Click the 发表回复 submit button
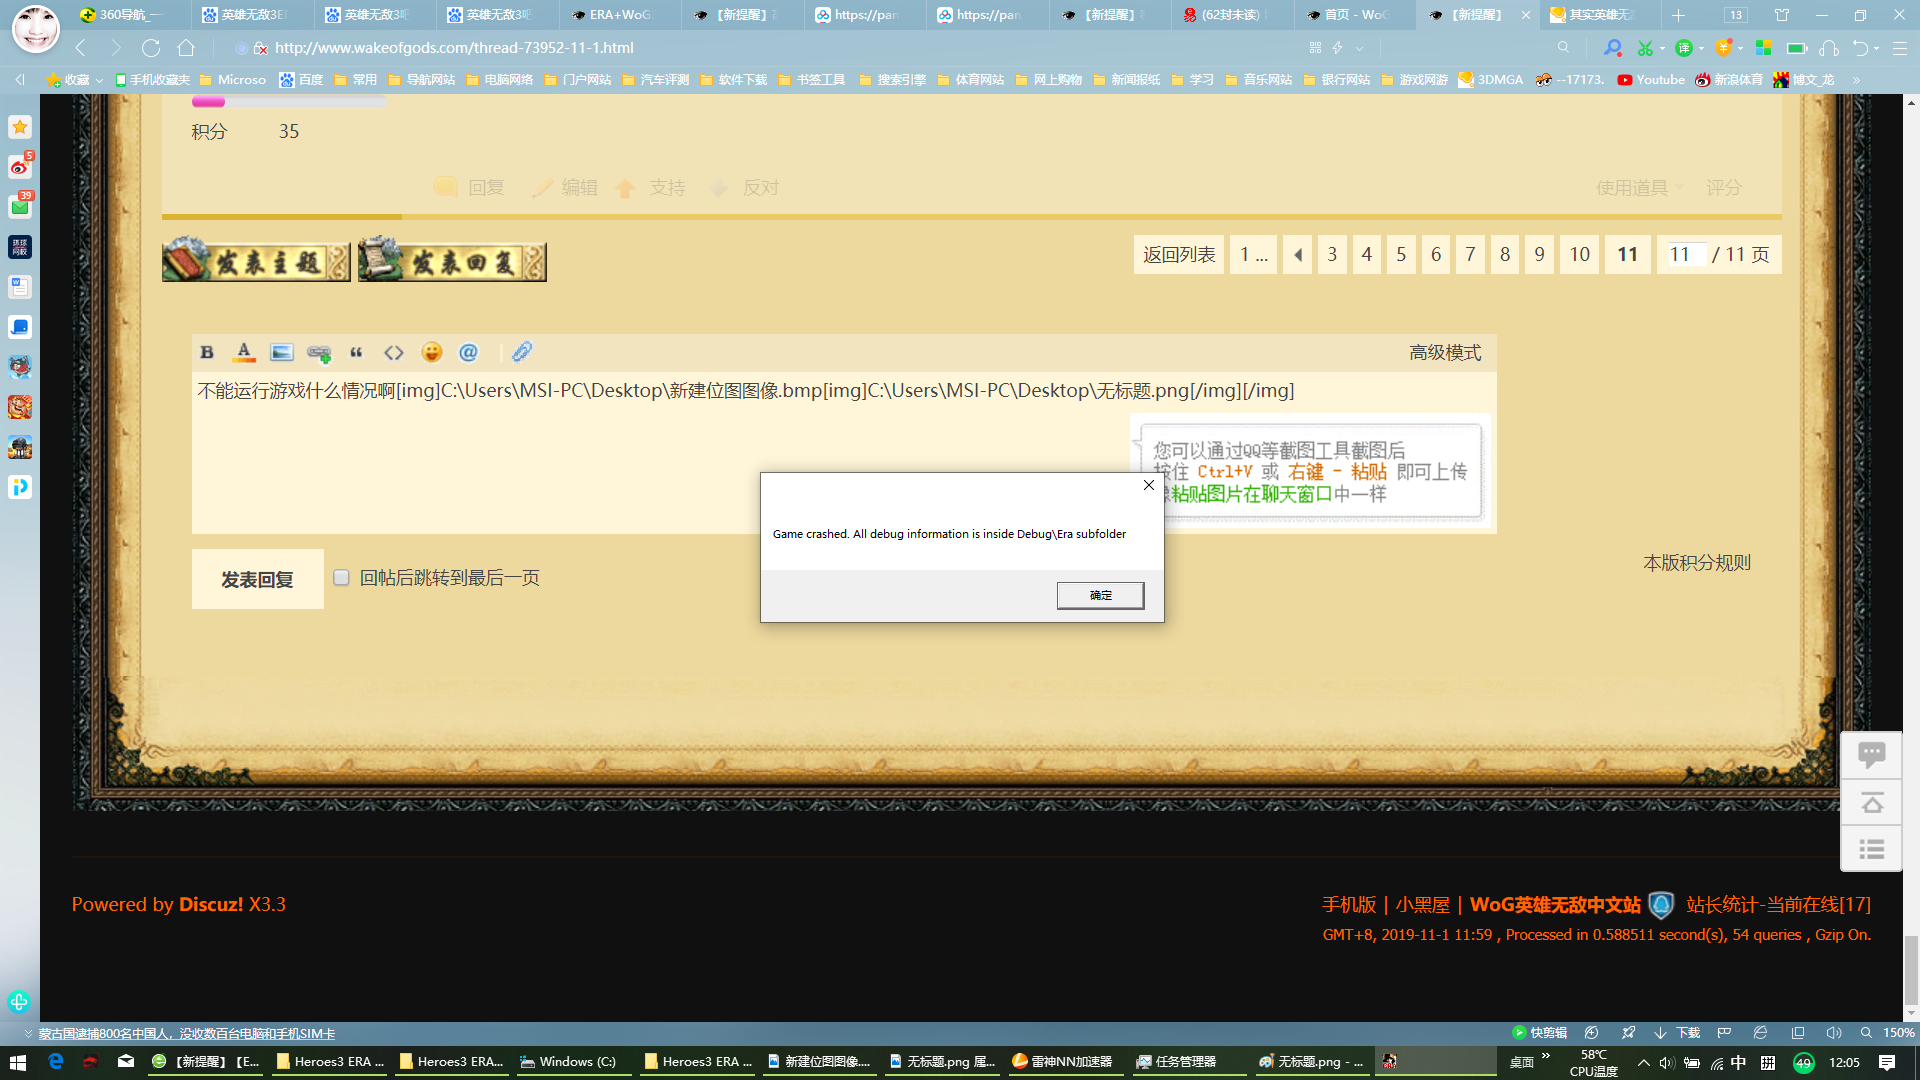 click(x=257, y=579)
